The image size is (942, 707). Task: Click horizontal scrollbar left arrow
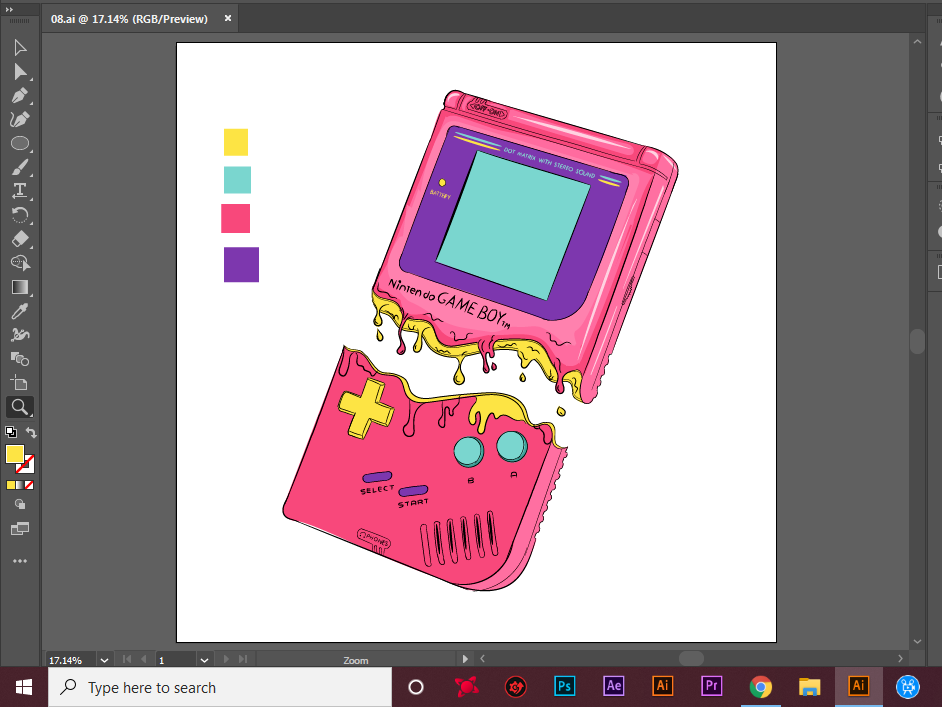coord(482,659)
